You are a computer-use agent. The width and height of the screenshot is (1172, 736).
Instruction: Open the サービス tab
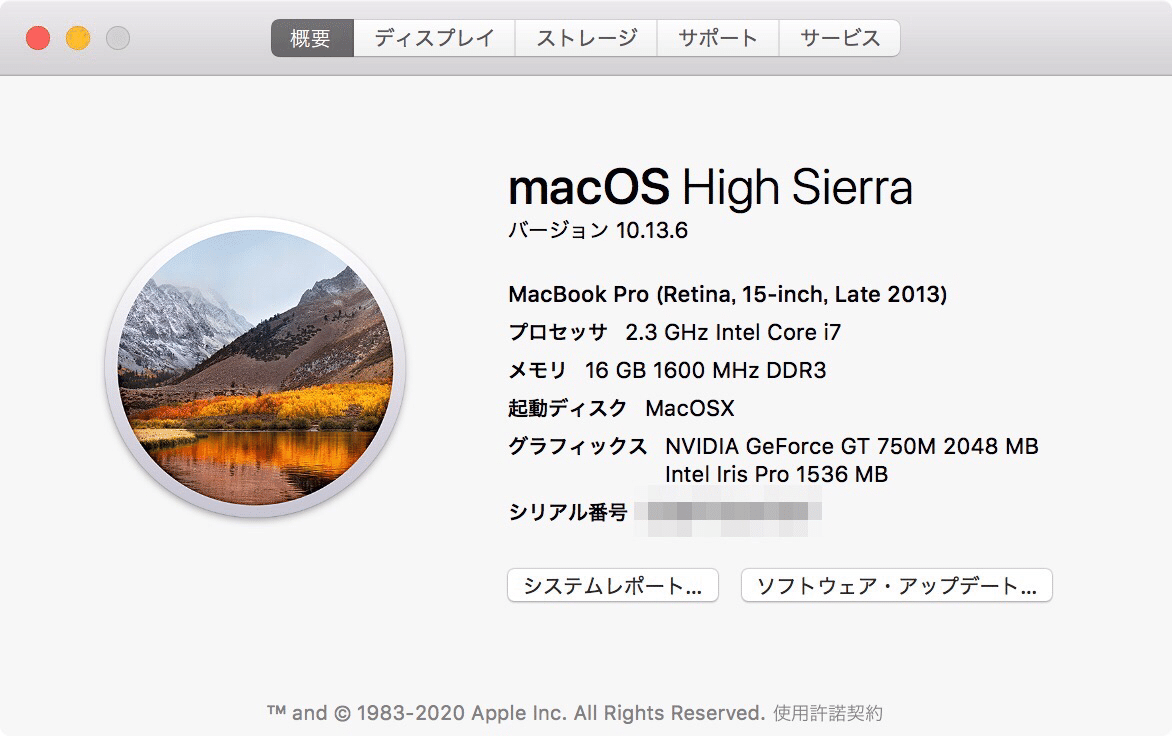839,37
